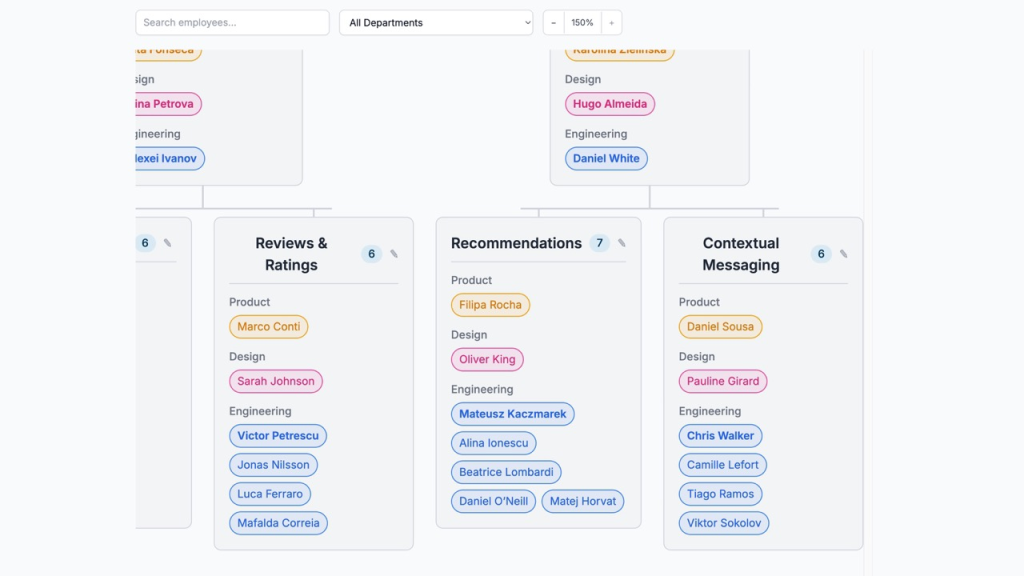Click Hugo Almeida chip in upper card

coord(609,104)
